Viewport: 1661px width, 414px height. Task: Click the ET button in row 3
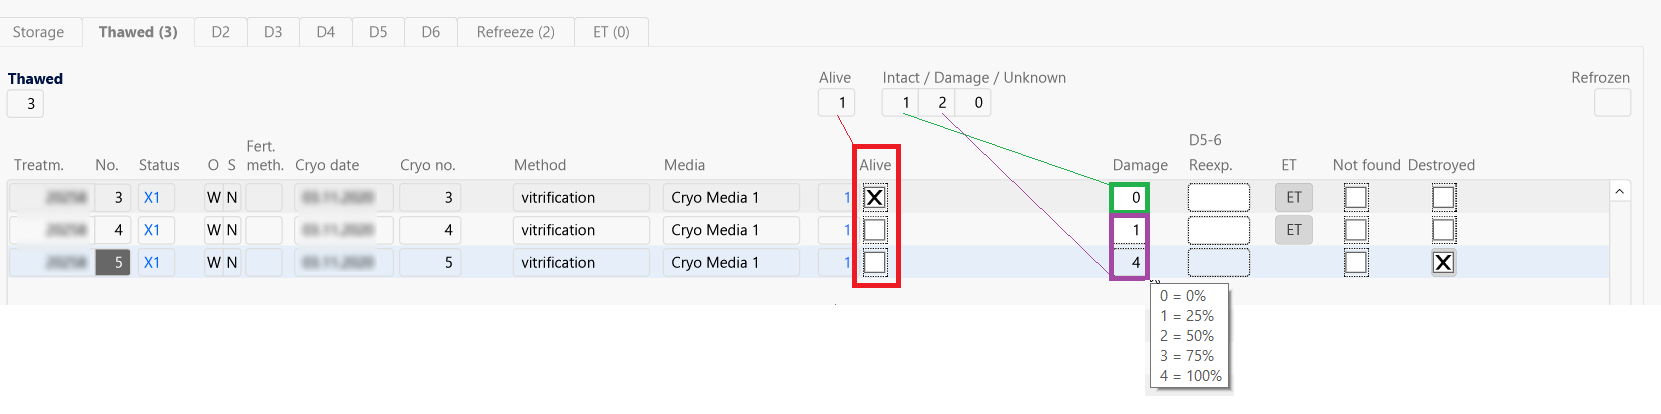(1294, 197)
